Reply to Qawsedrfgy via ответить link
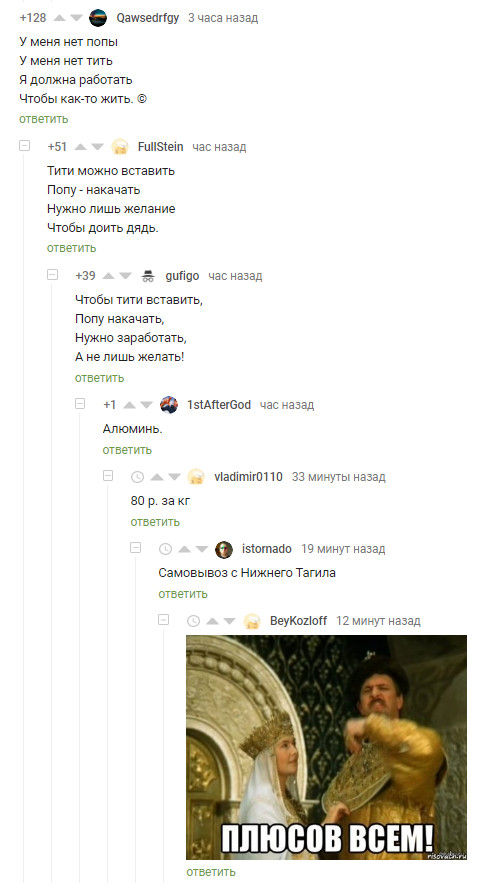The width and height of the screenshot is (496, 883). click(x=44, y=119)
